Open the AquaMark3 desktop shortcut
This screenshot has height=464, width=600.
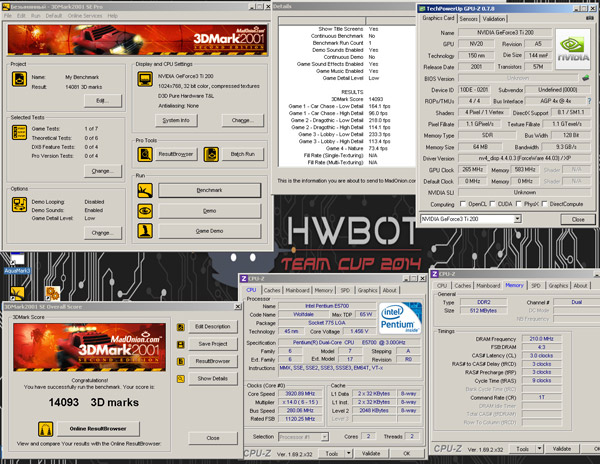[x=16, y=264]
